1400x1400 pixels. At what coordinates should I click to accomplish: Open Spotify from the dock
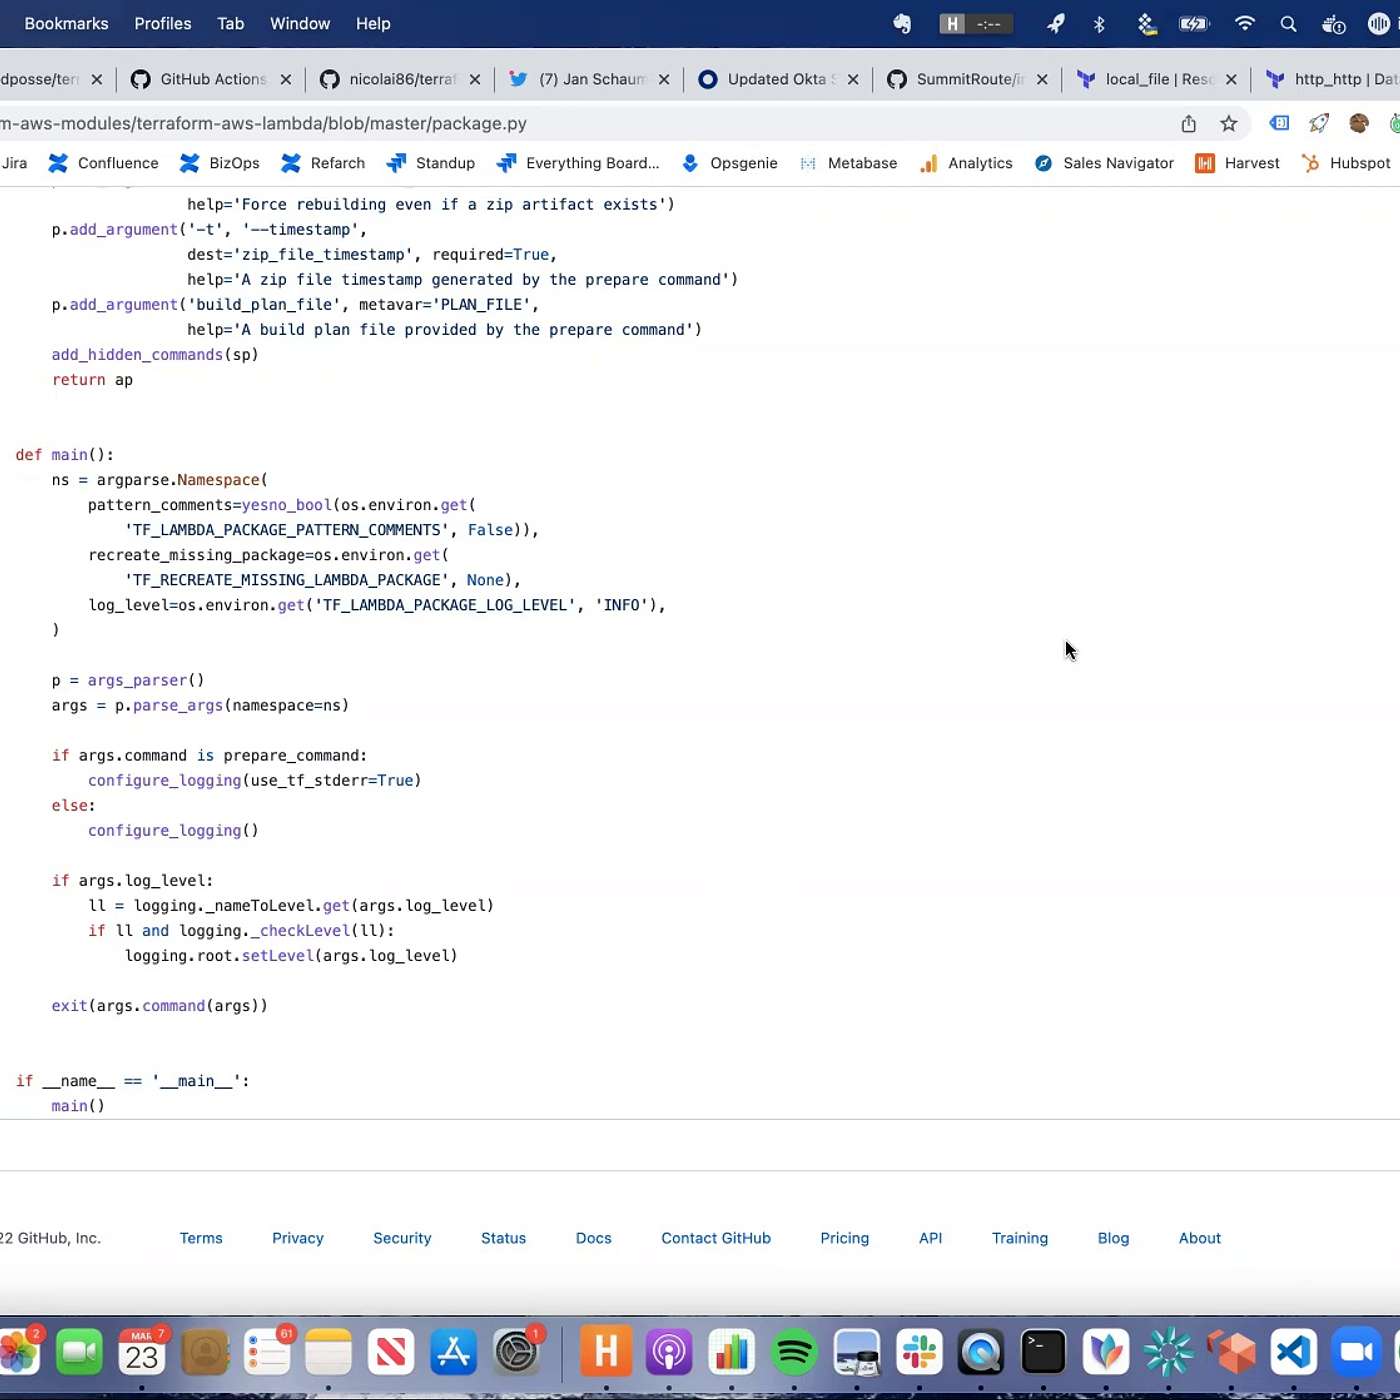[794, 1353]
